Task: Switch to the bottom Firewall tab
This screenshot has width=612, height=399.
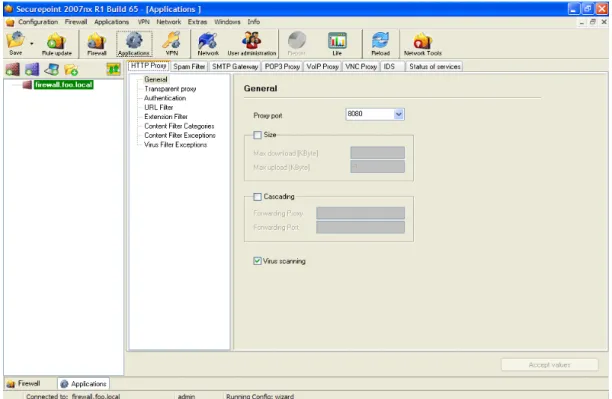Action: pyautogui.click(x=24, y=383)
